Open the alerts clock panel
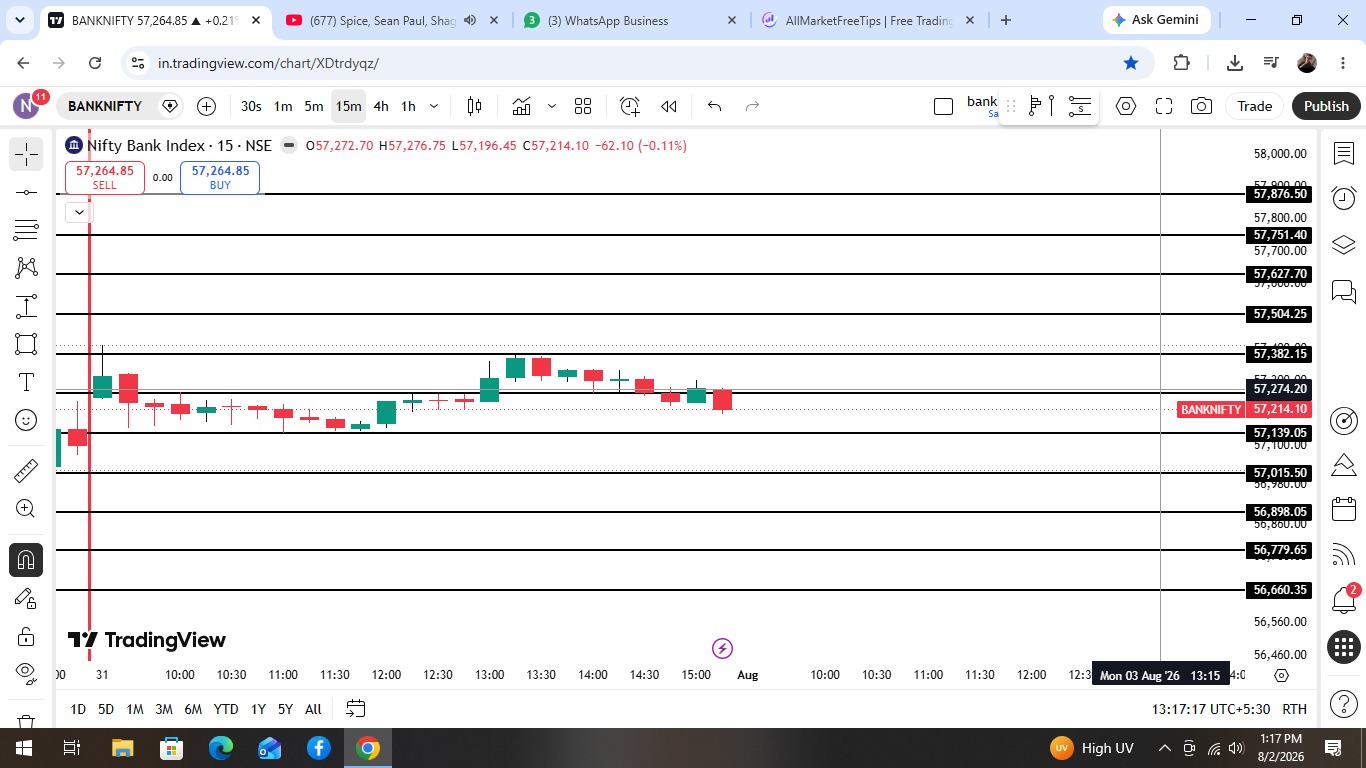This screenshot has width=1366, height=768. (1344, 198)
